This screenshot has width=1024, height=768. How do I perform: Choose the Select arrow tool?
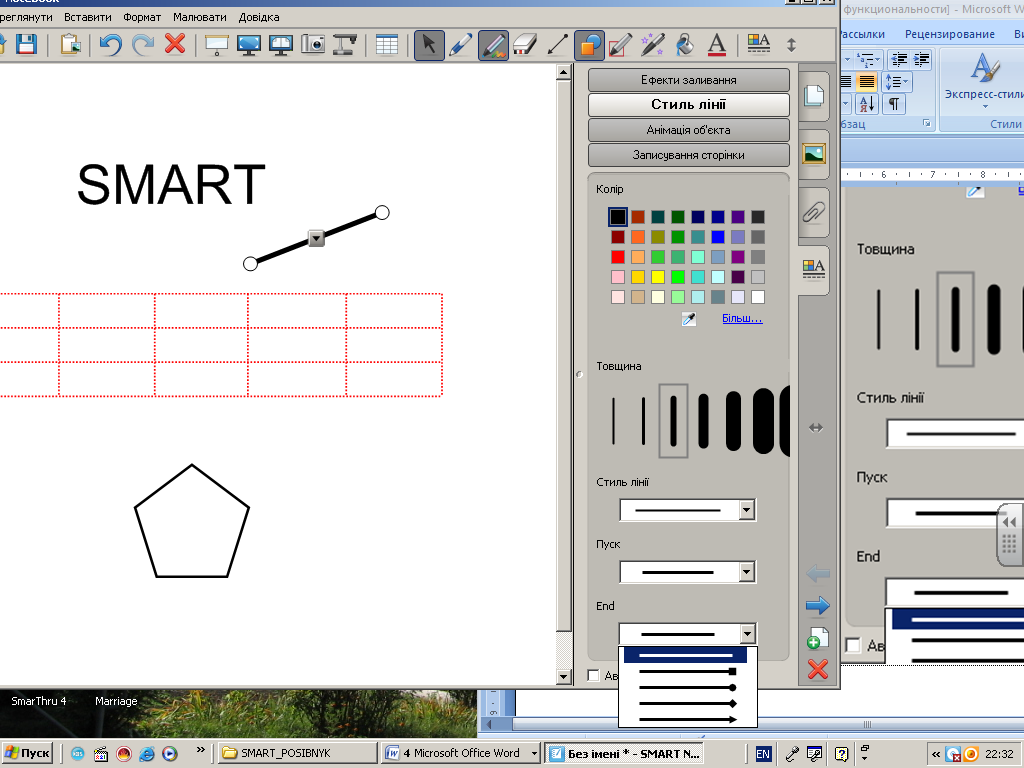coord(429,45)
